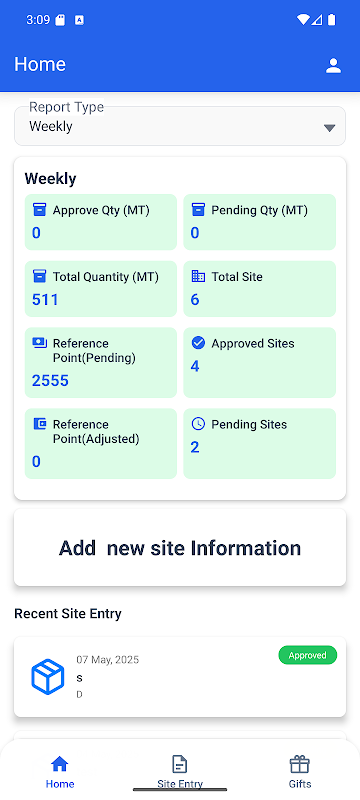The height and width of the screenshot is (800, 360).
Task: Open the Total Quantity (MT) card
Action: pyautogui.click(x=100, y=289)
